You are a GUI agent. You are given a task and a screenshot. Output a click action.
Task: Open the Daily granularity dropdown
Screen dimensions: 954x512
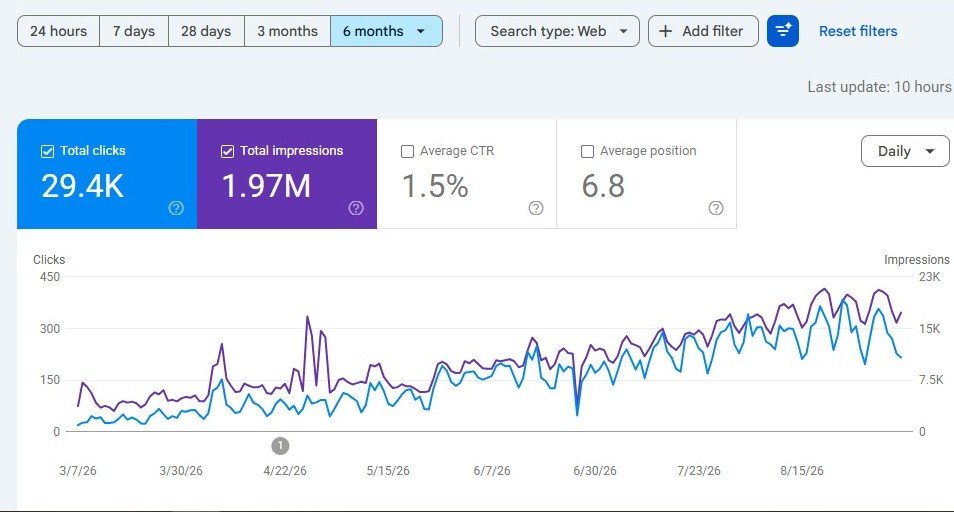pos(905,151)
